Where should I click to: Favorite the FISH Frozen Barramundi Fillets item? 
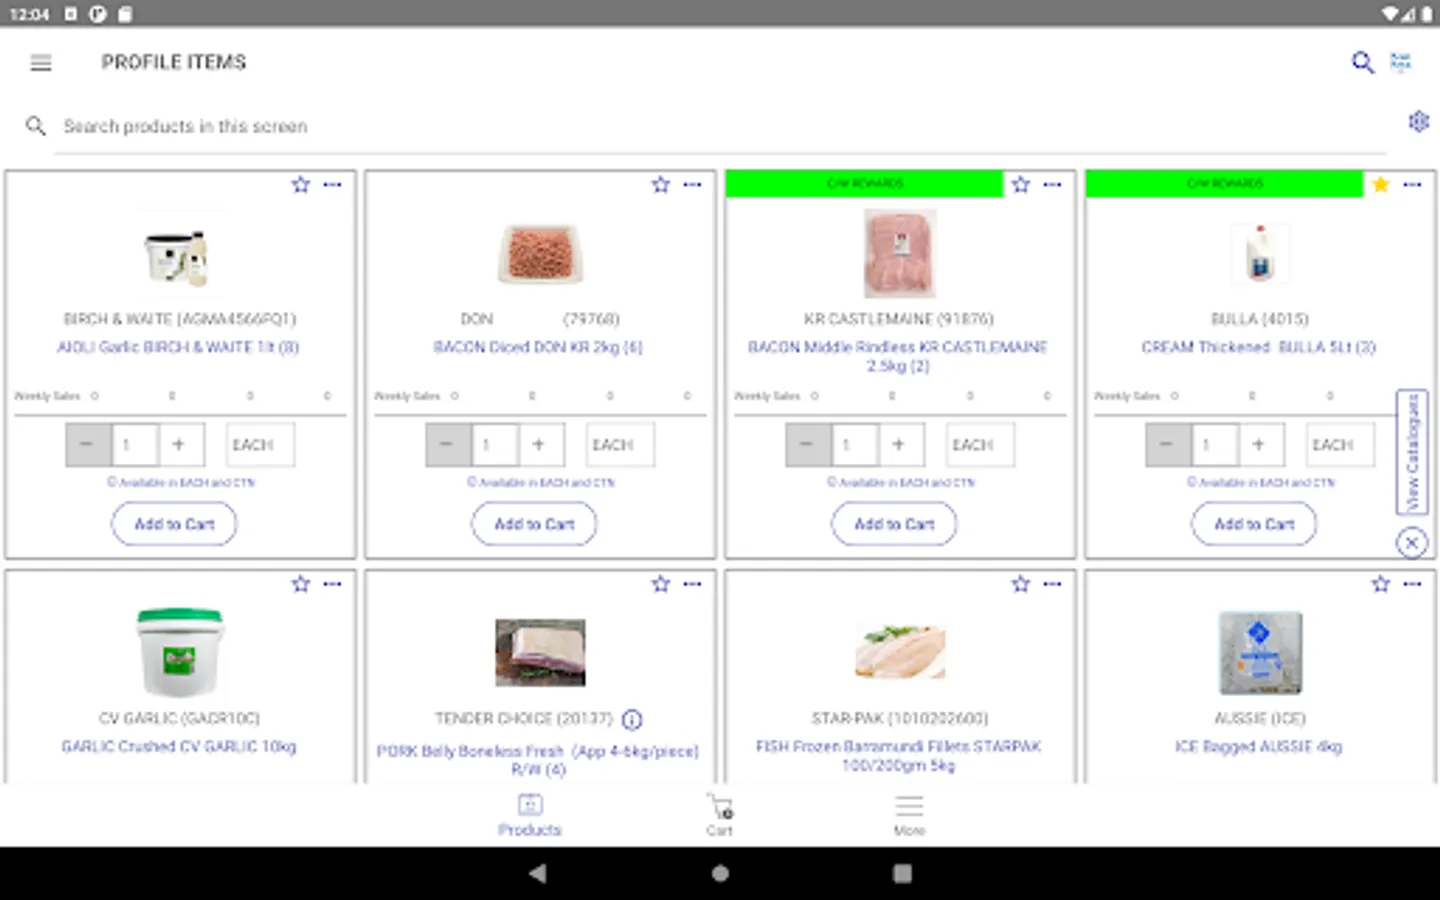[x=1020, y=584]
